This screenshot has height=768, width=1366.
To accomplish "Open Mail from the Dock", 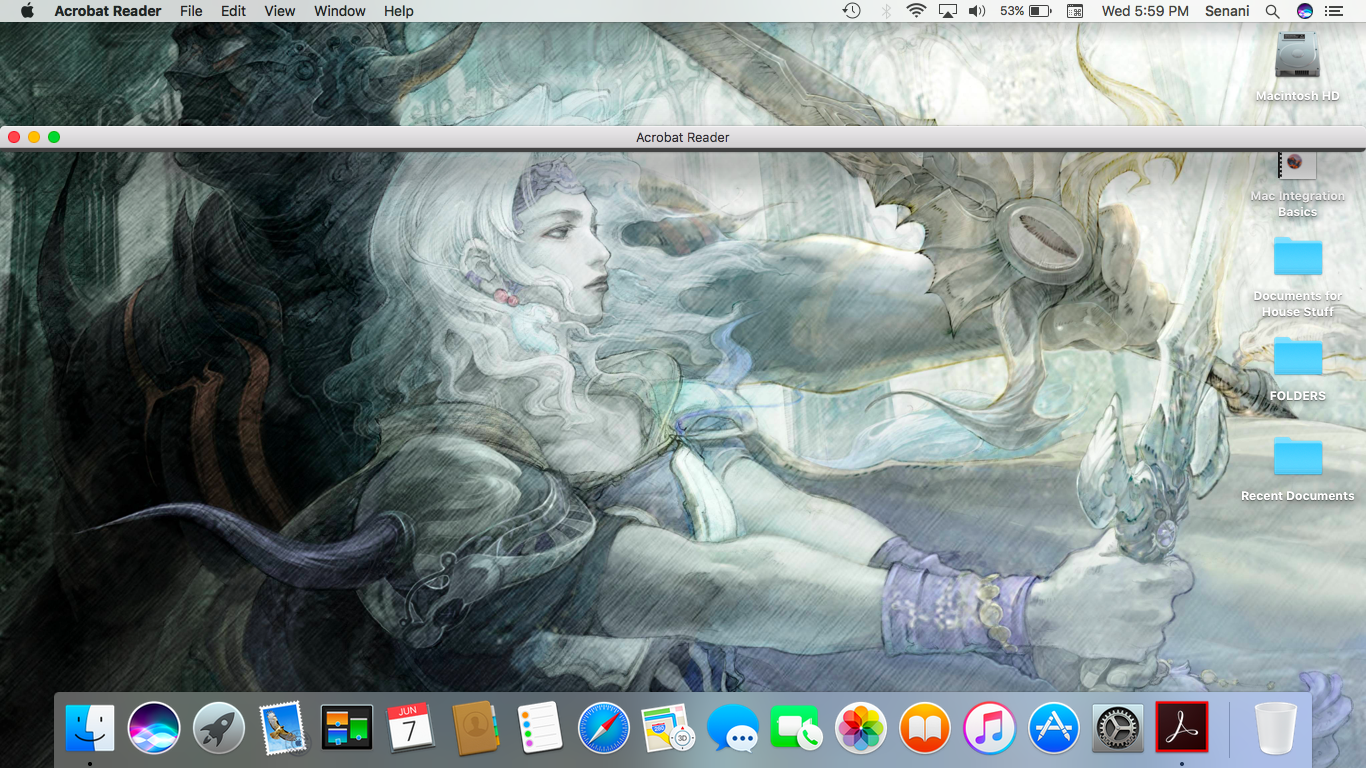I will click(x=283, y=727).
